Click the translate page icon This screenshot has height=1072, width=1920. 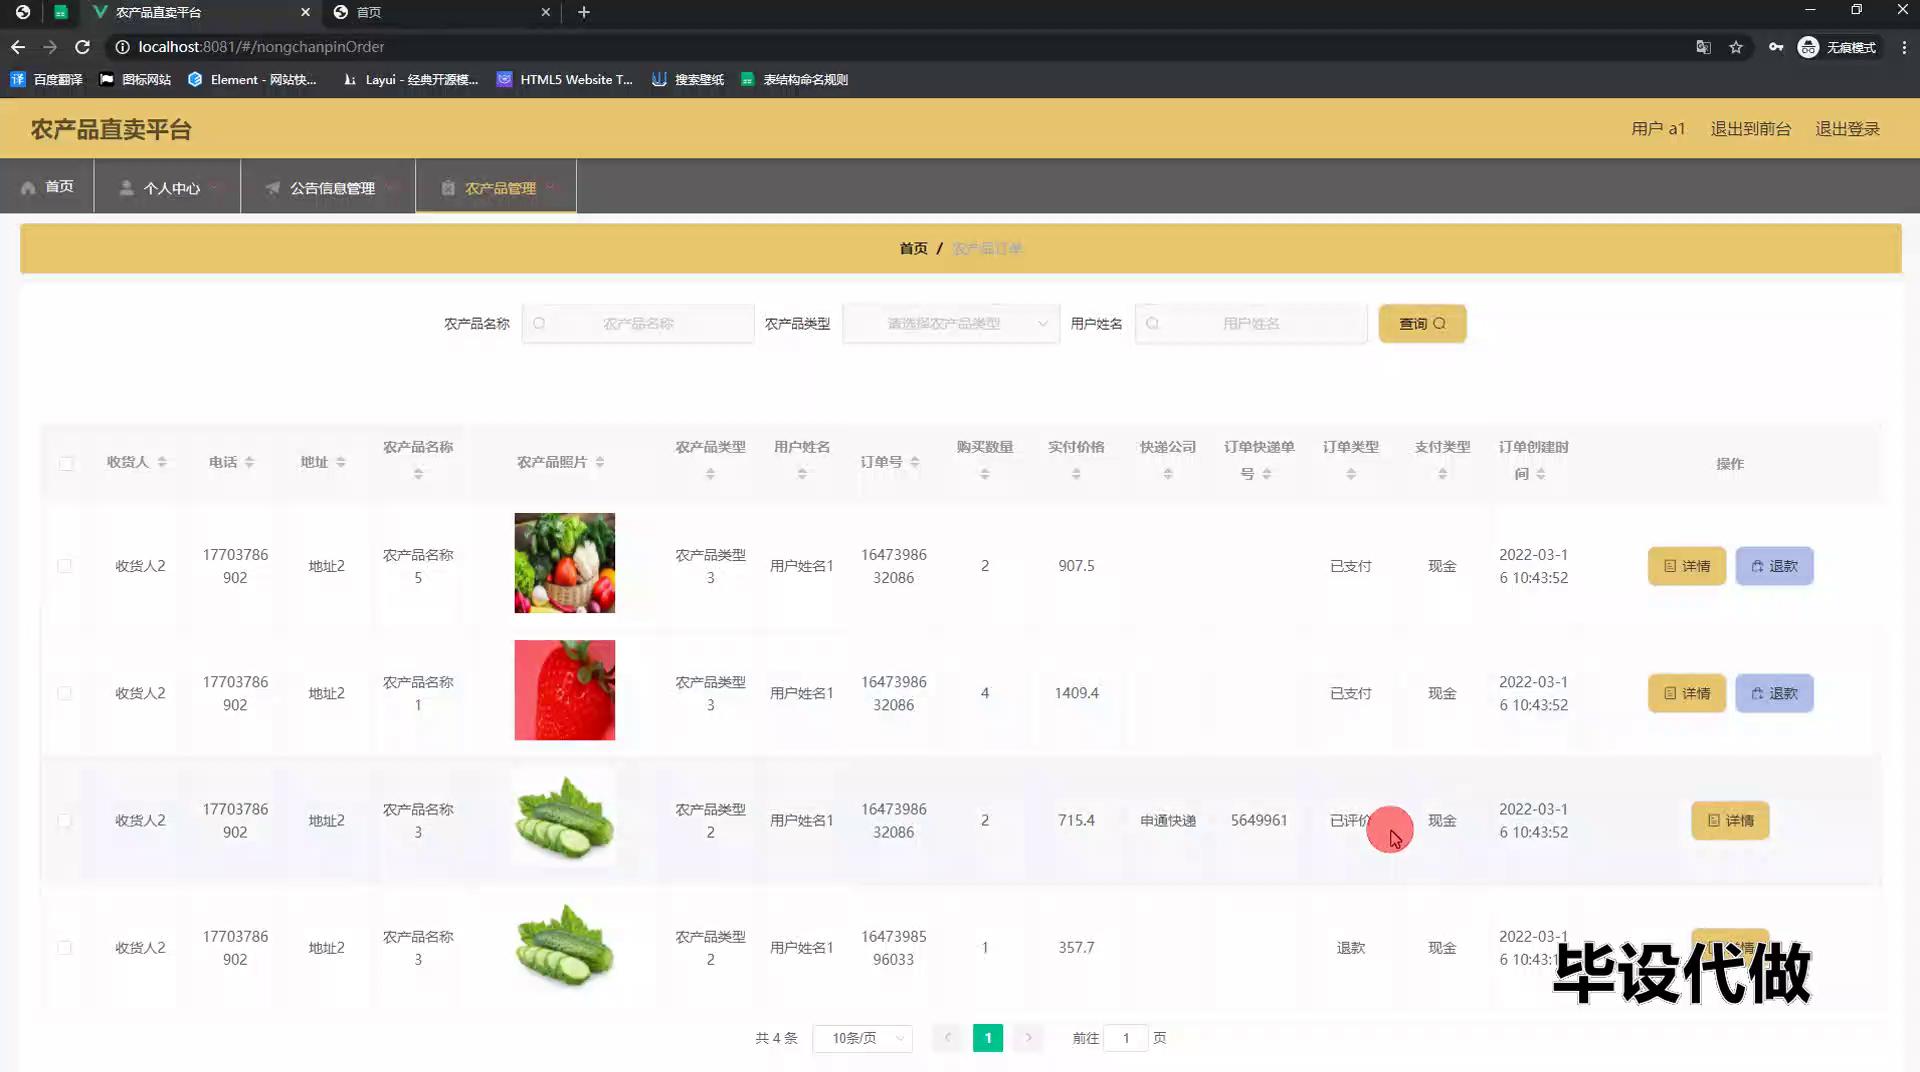pyautogui.click(x=1703, y=47)
